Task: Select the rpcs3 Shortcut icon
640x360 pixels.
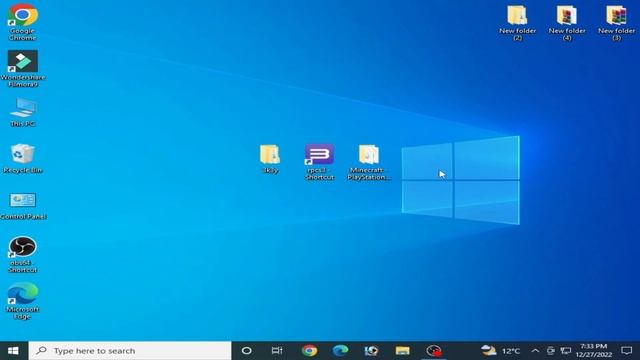Action: (320, 162)
